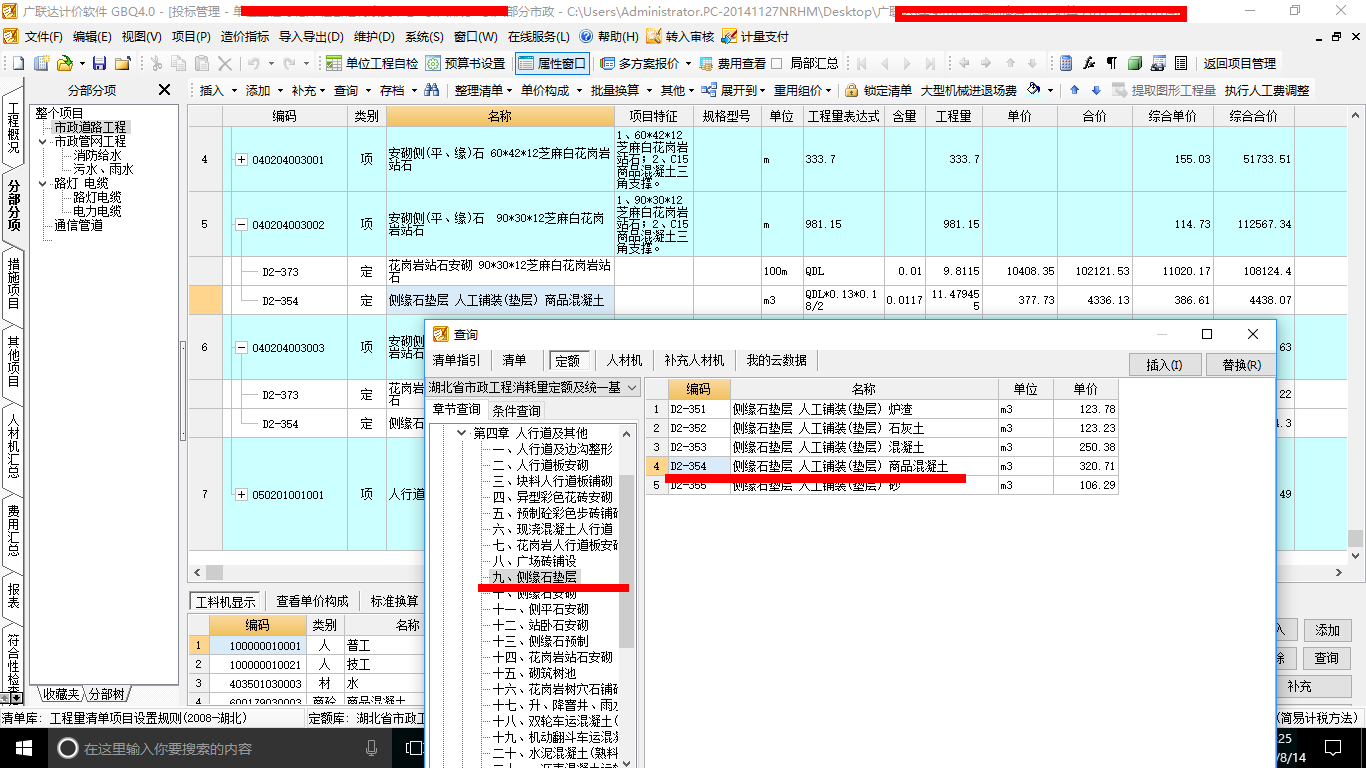The image size is (1366, 768).
Task: Click 插入(I) button in 查询 dialog
Action: 1164,365
